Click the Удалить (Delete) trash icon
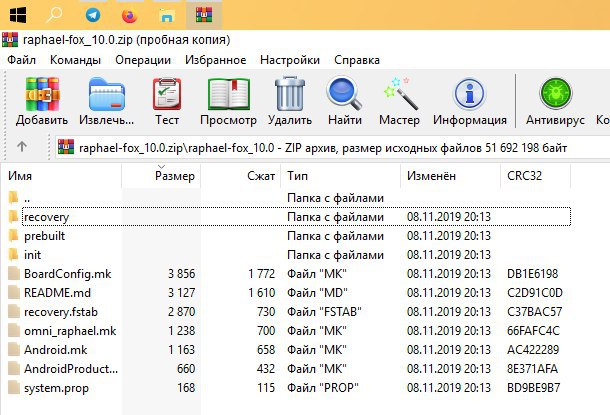This screenshot has width=610, height=415. click(x=290, y=93)
